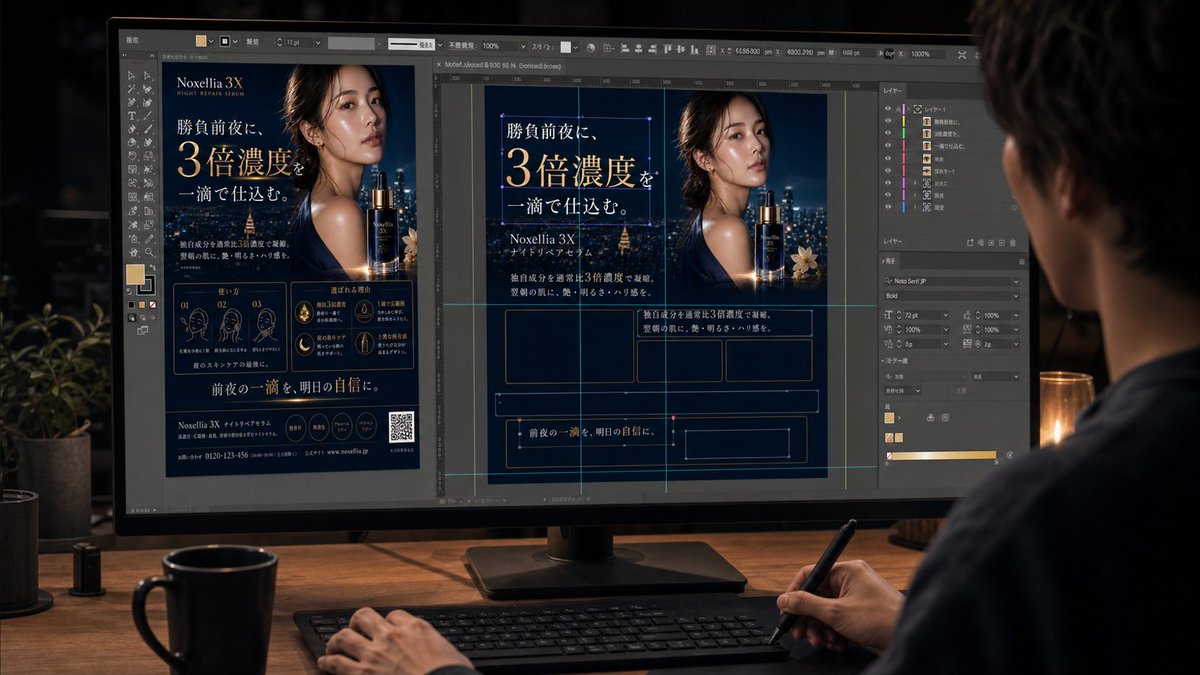Click the Align Top icon in control bar
1200x675 pixels.
tap(667, 48)
